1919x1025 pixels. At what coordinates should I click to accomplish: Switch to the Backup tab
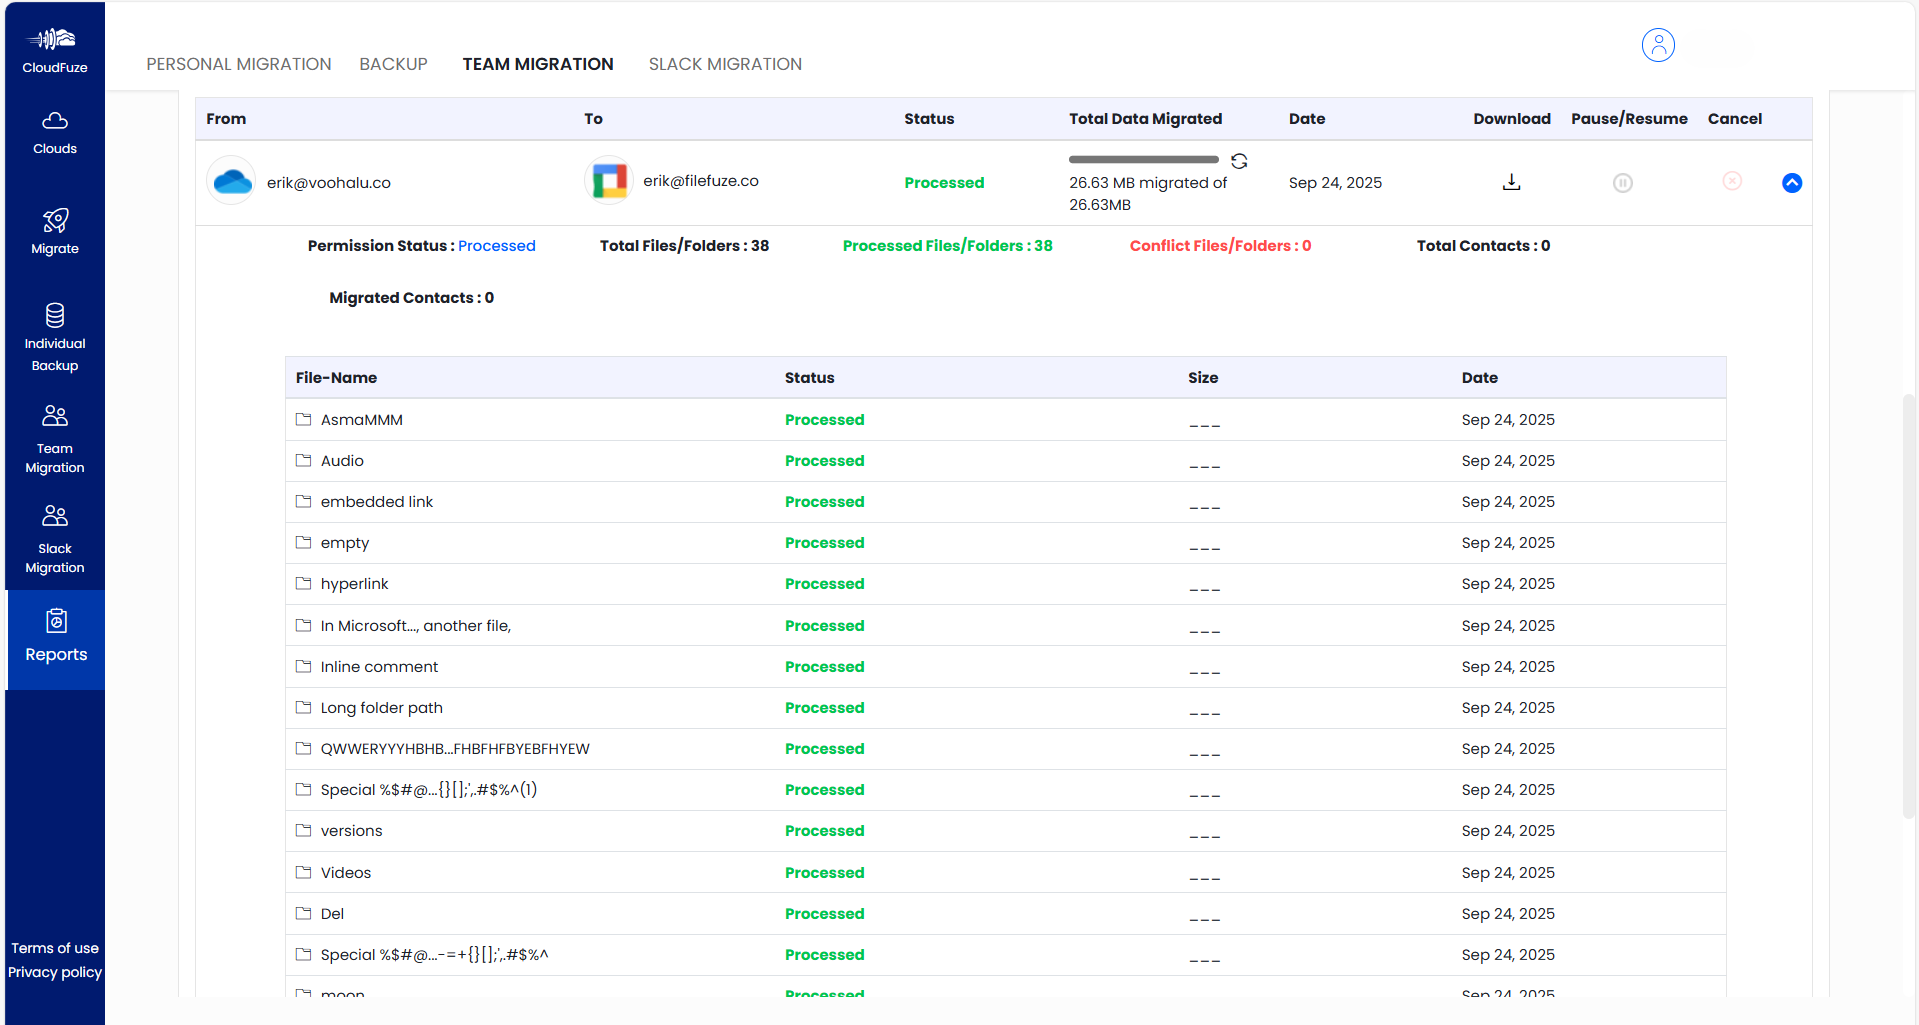[x=393, y=64]
